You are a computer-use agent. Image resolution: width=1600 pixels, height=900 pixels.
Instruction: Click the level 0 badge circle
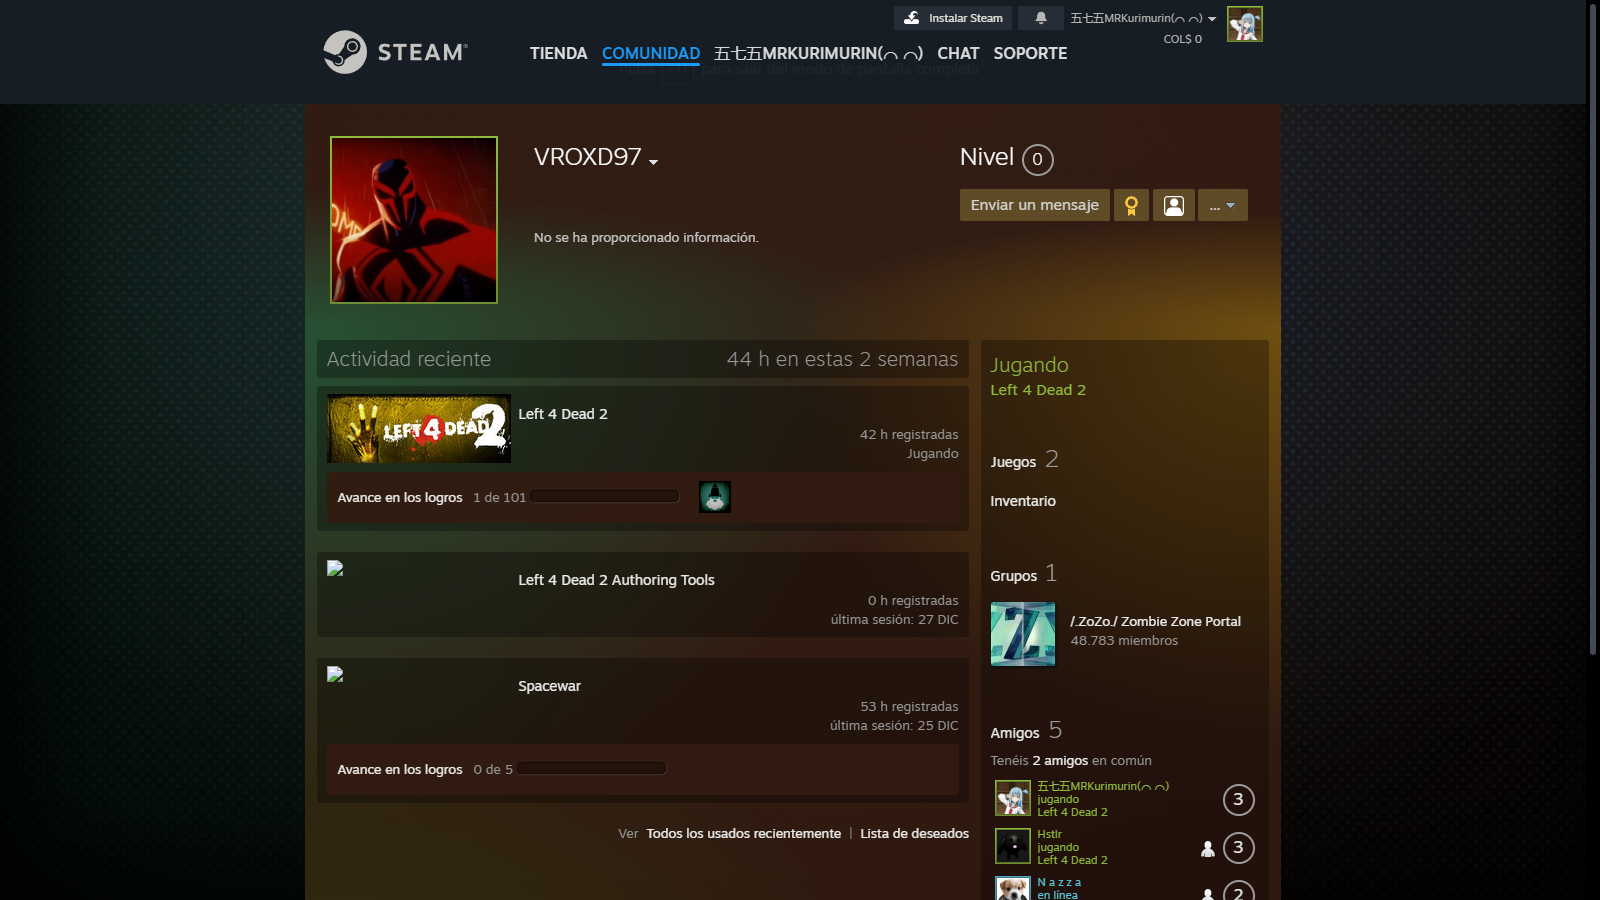[x=1038, y=159]
